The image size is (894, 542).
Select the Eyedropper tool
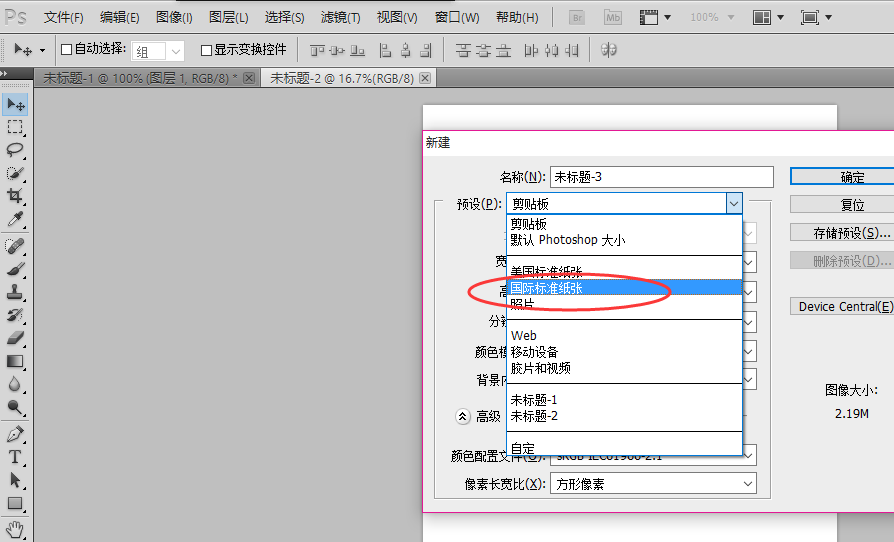click(15, 219)
